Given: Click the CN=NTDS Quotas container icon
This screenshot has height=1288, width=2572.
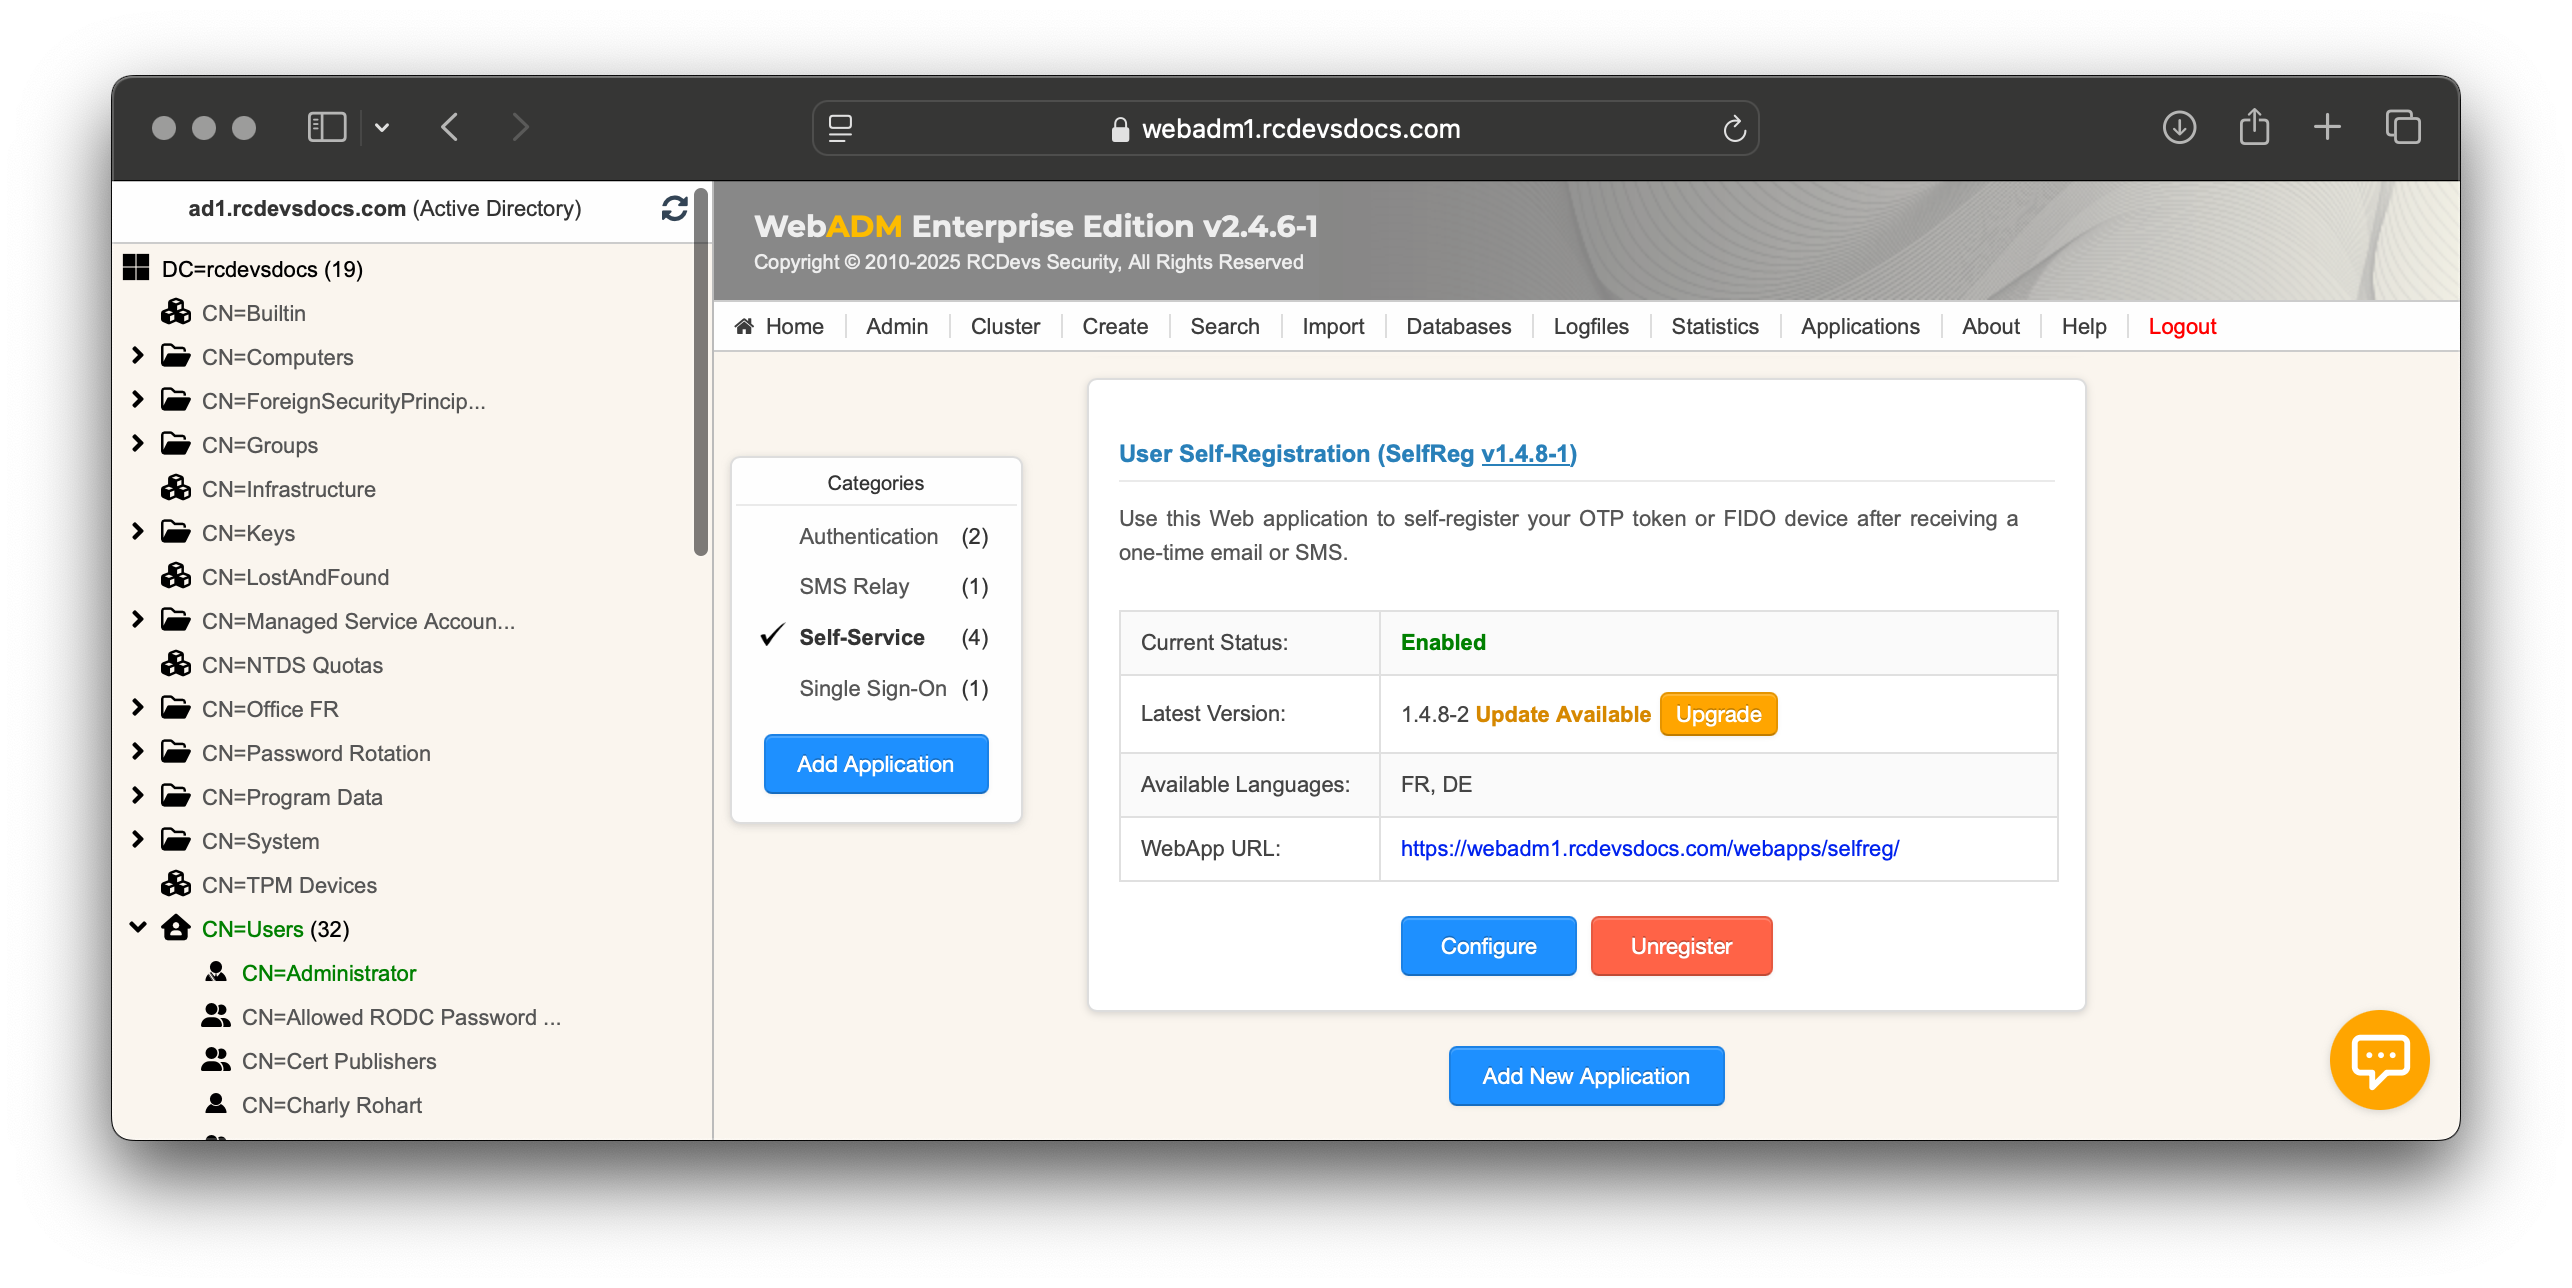Looking at the screenshot, I should (x=176, y=664).
